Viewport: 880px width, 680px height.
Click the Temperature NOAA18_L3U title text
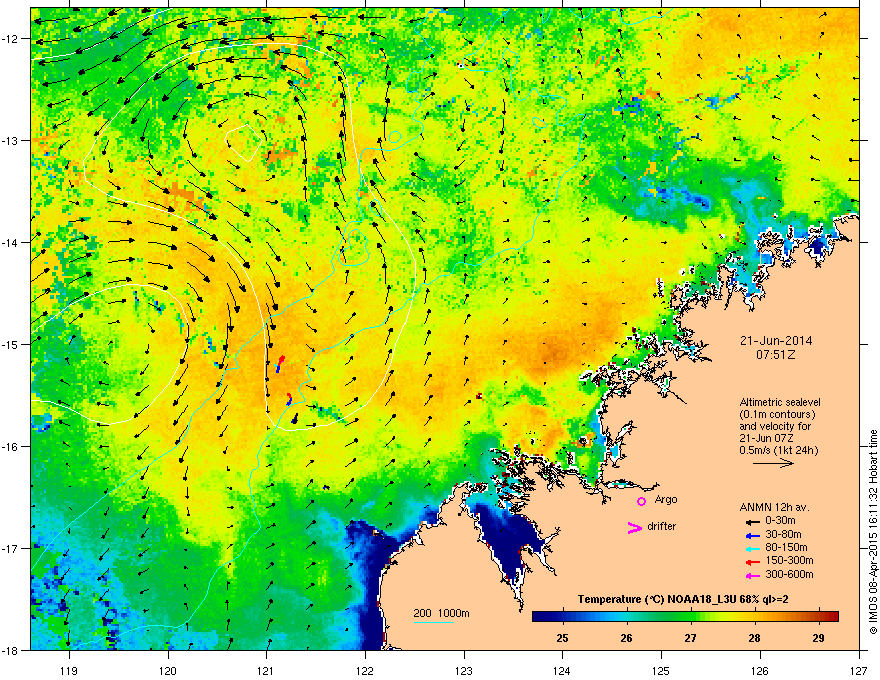click(683, 600)
